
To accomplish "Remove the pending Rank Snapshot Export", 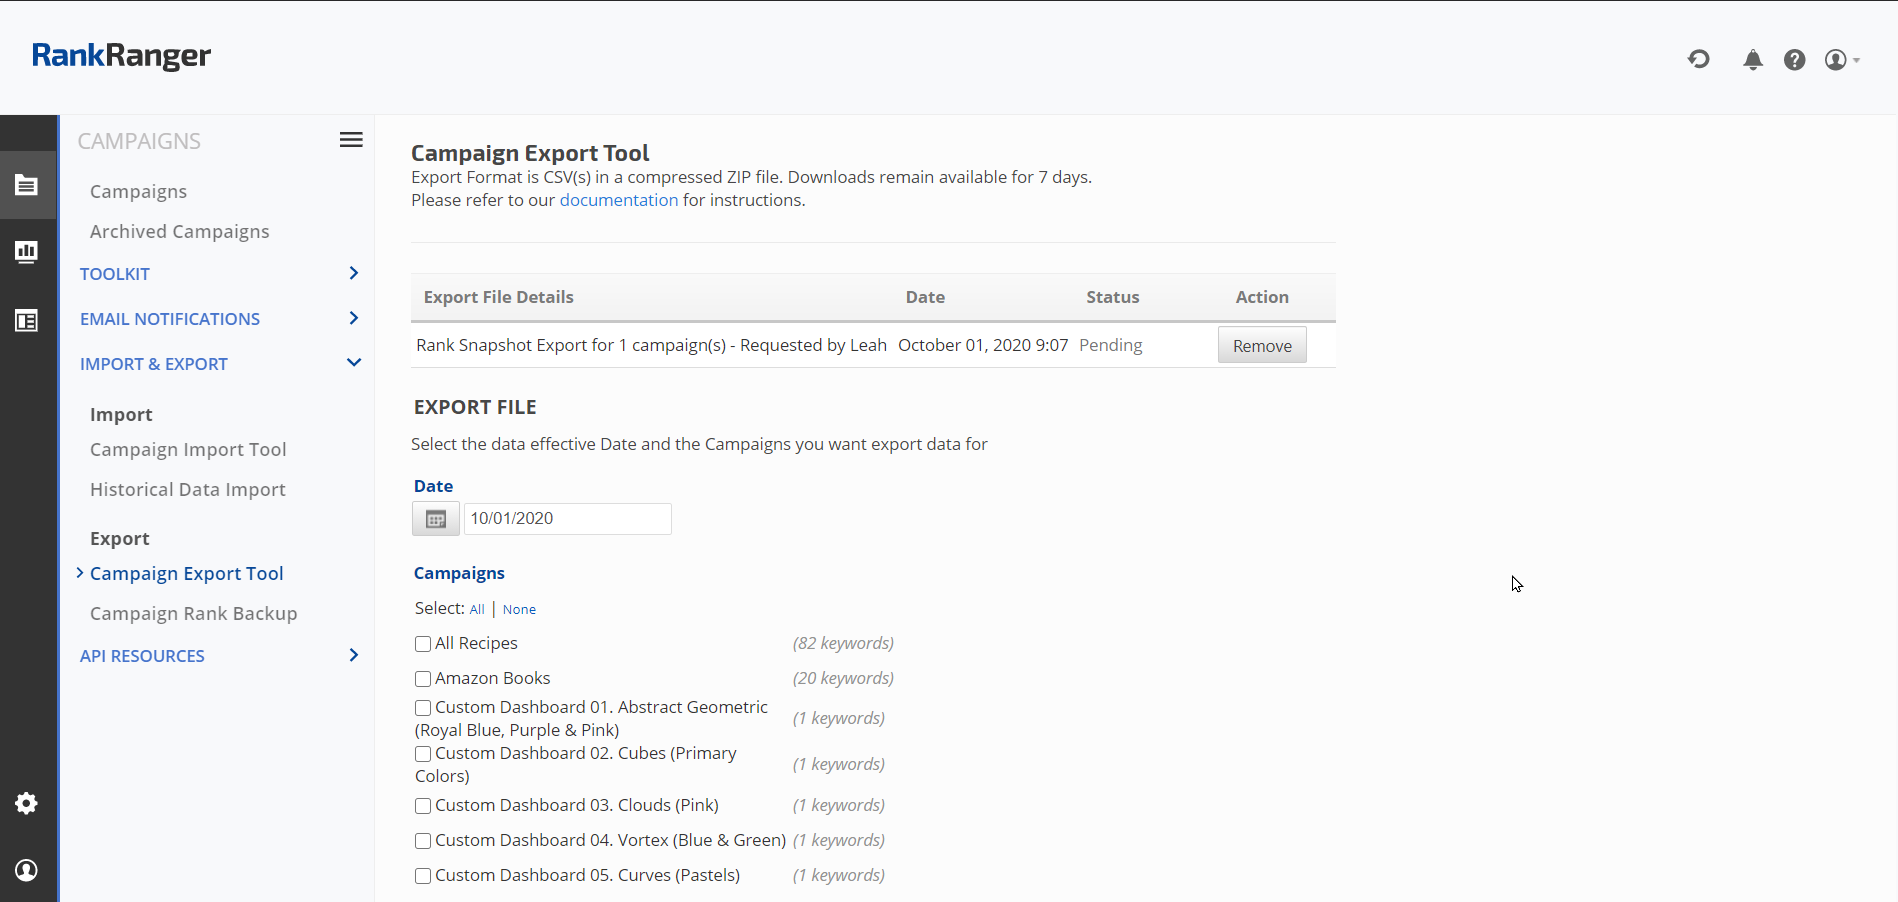I will [x=1261, y=346].
